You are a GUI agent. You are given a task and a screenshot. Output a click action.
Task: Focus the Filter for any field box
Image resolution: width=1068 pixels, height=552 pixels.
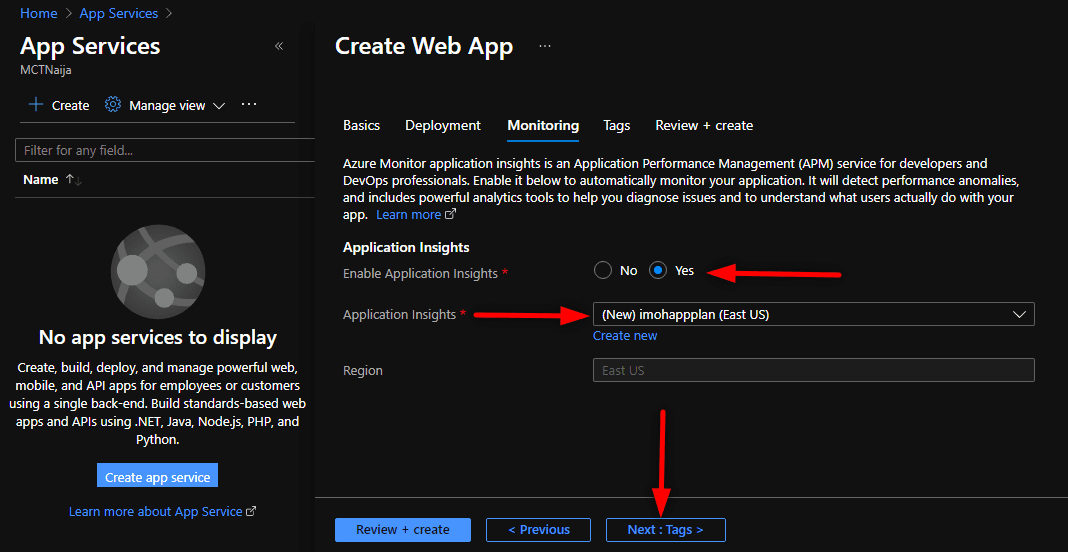pyautogui.click(x=165, y=150)
